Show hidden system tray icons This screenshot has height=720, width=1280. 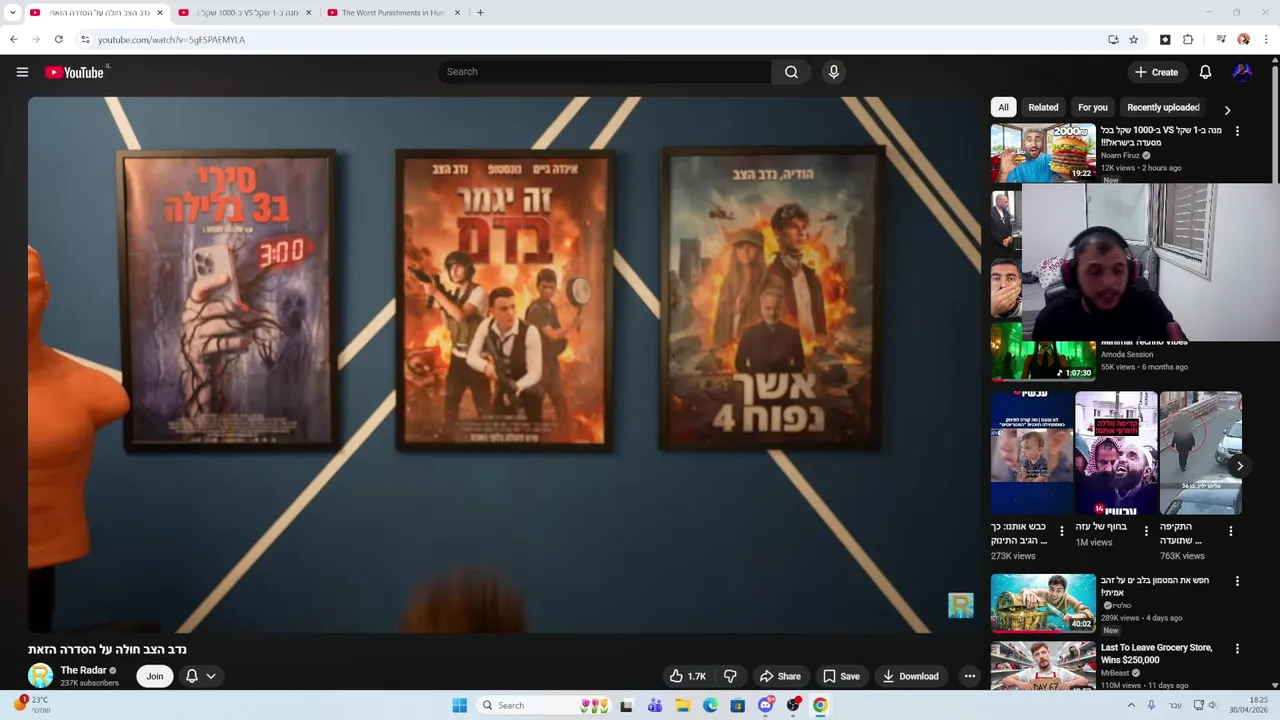click(x=1131, y=705)
